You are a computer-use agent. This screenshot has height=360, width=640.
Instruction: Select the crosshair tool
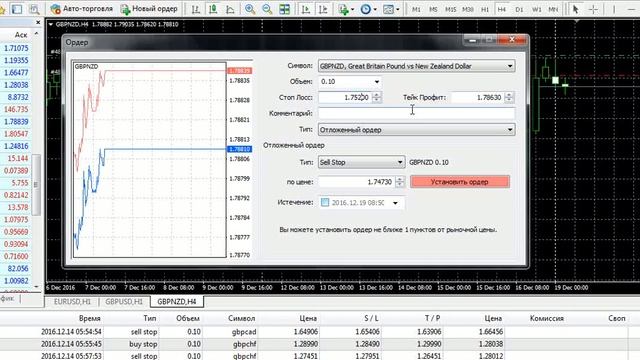pos(593,9)
